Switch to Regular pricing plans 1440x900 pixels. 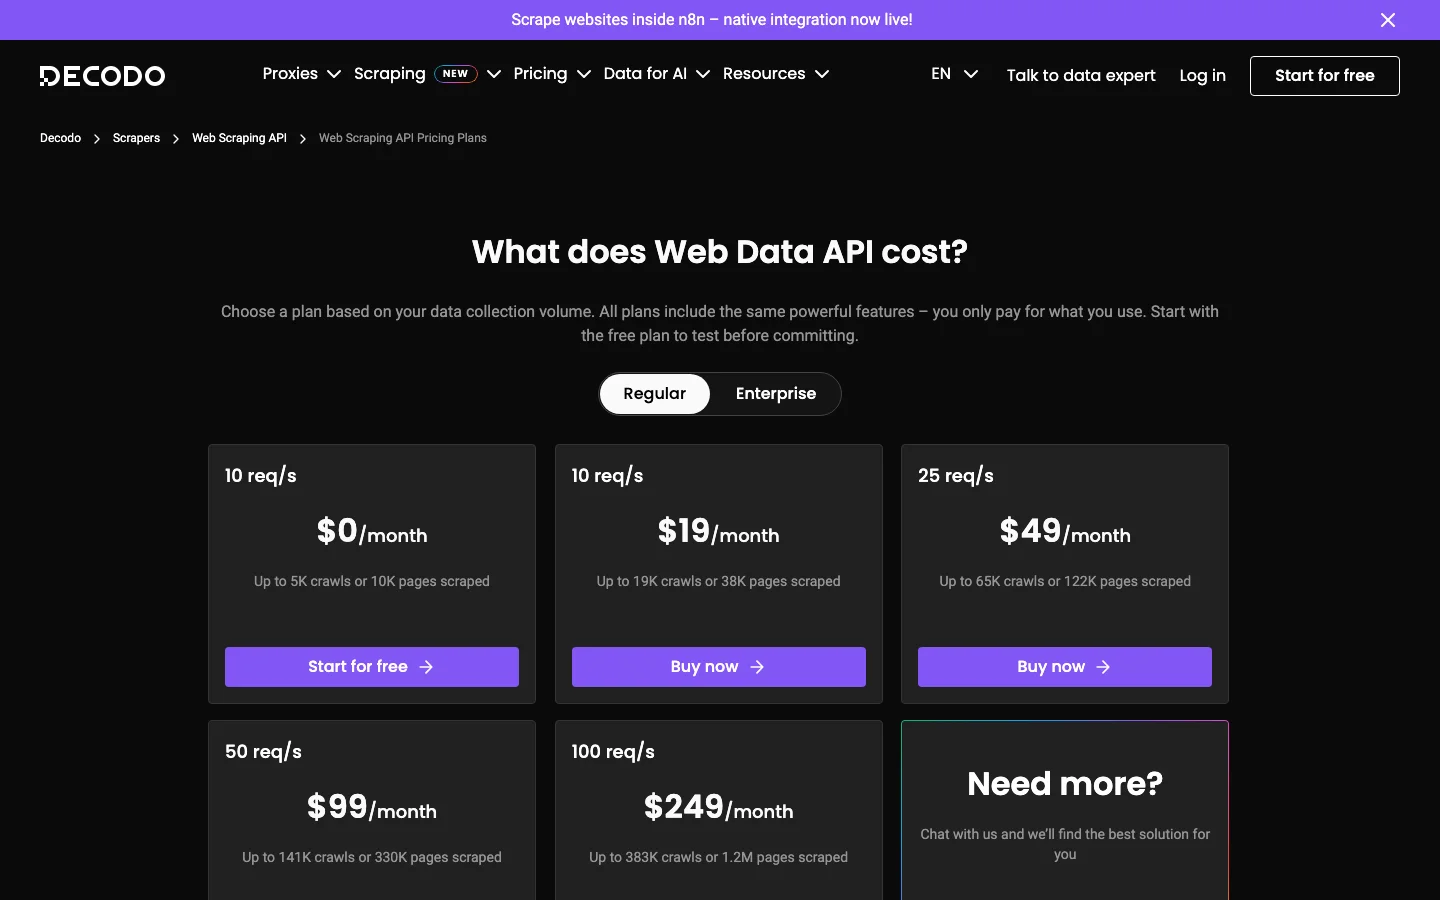click(655, 394)
